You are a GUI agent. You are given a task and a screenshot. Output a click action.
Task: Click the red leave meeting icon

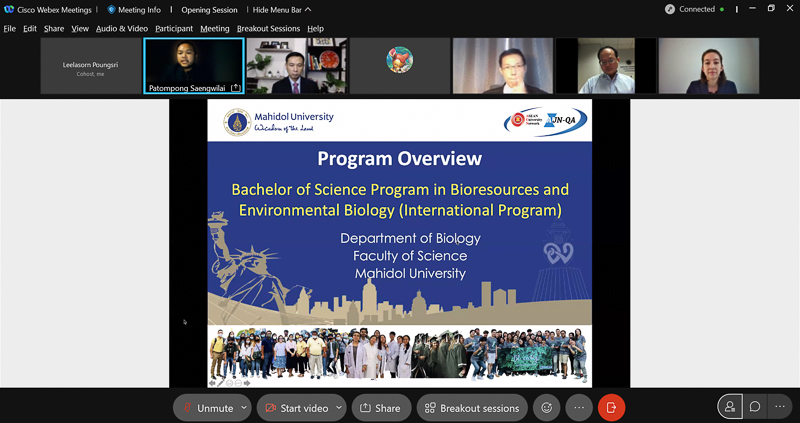pyautogui.click(x=611, y=408)
